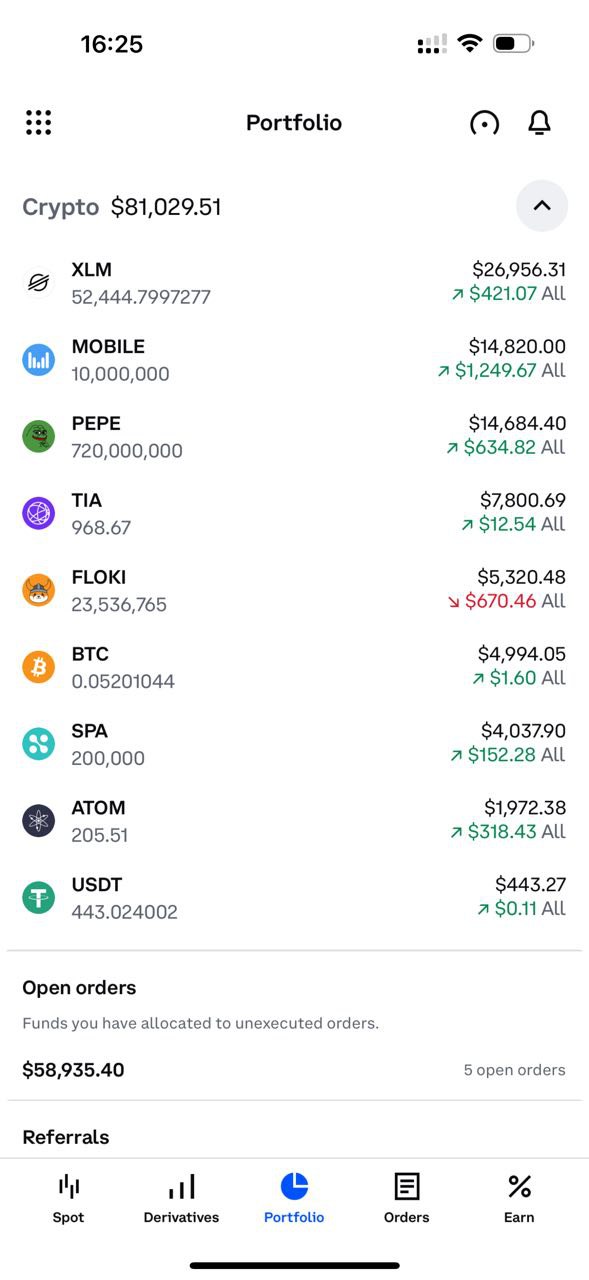
Task: Open the nine-dot apps grid menu
Action: pos(38,123)
